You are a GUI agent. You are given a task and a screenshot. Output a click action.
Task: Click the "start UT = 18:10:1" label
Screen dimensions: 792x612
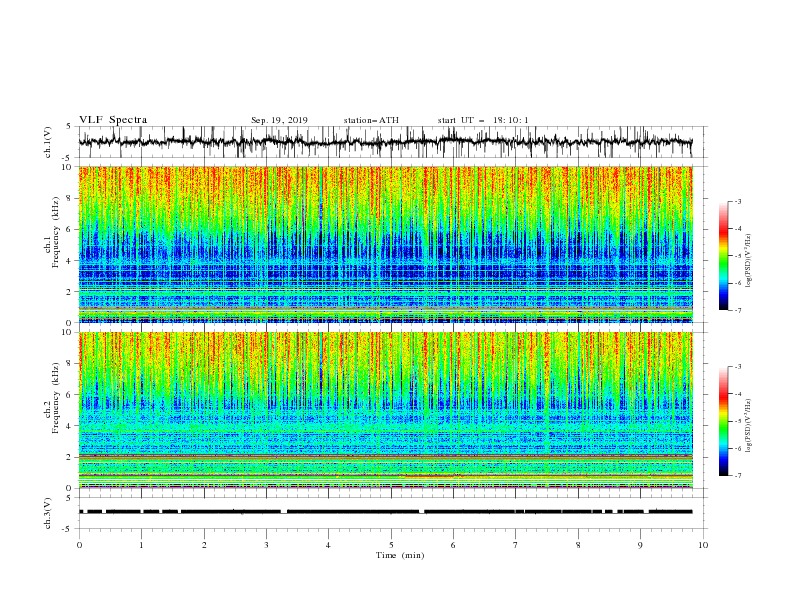click(x=483, y=120)
